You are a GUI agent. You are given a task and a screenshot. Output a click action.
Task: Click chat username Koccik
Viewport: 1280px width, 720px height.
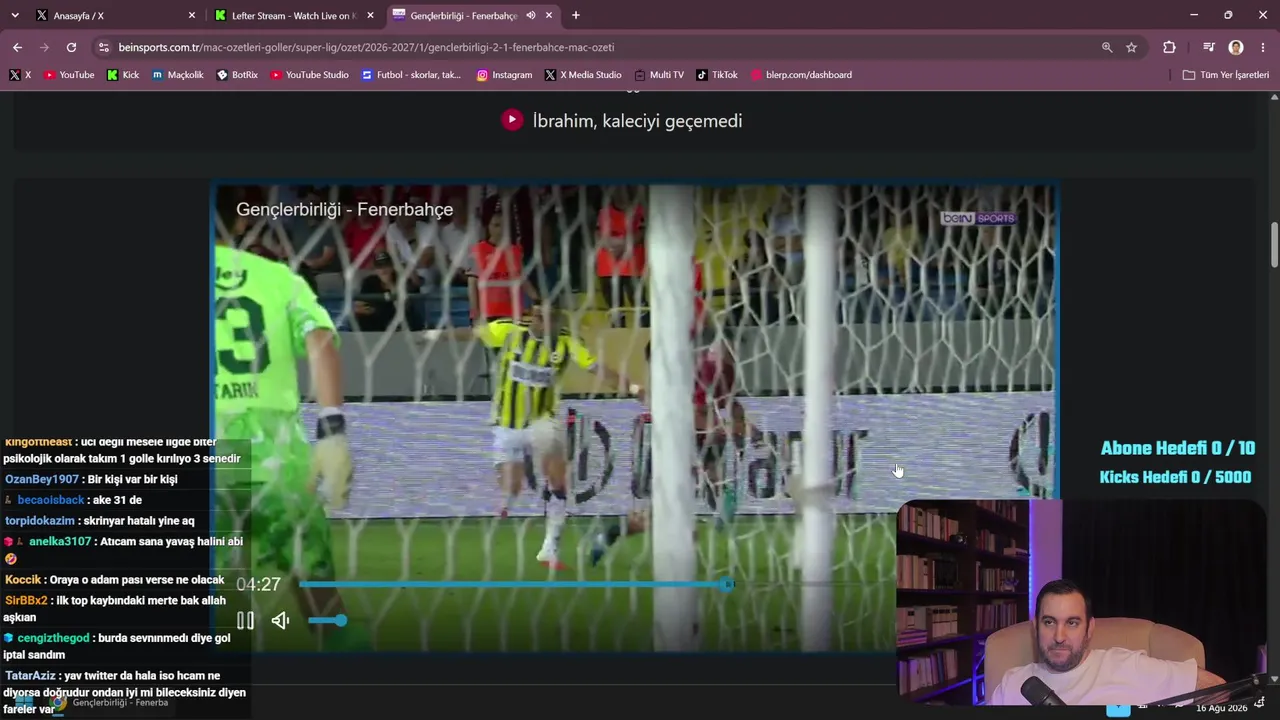(x=23, y=580)
